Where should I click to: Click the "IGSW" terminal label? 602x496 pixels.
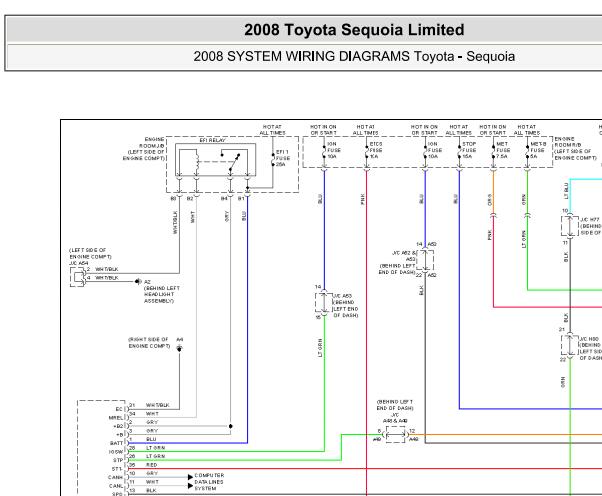coord(116,452)
